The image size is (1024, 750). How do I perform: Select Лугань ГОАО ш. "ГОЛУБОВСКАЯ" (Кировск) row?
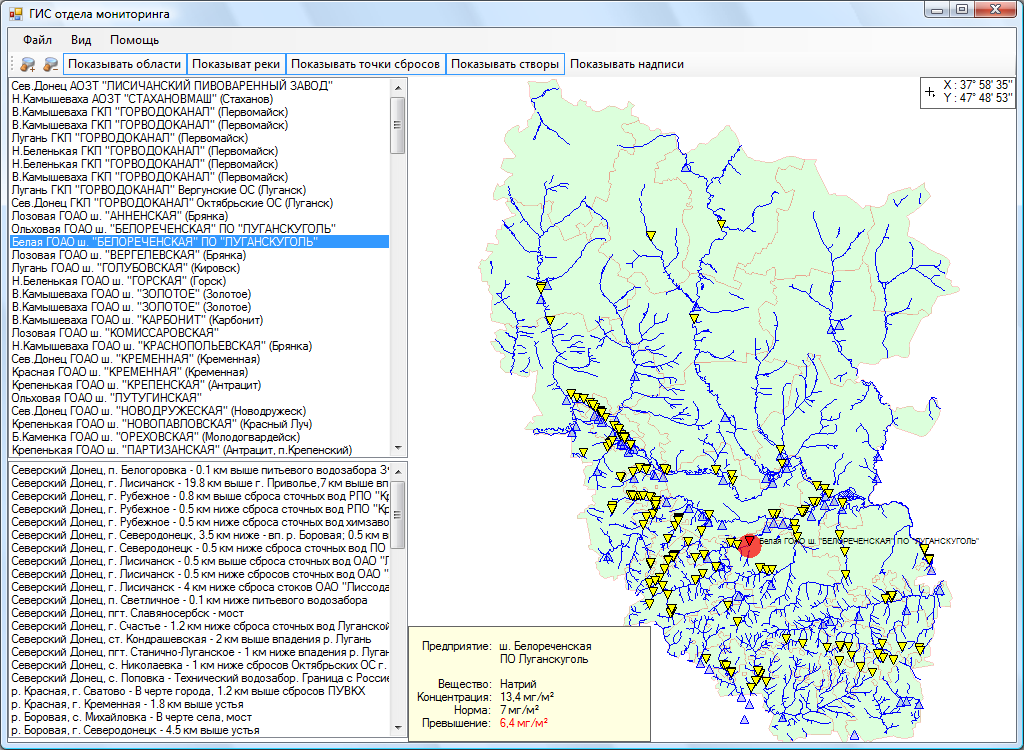pyautogui.click(x=200, y=268)
